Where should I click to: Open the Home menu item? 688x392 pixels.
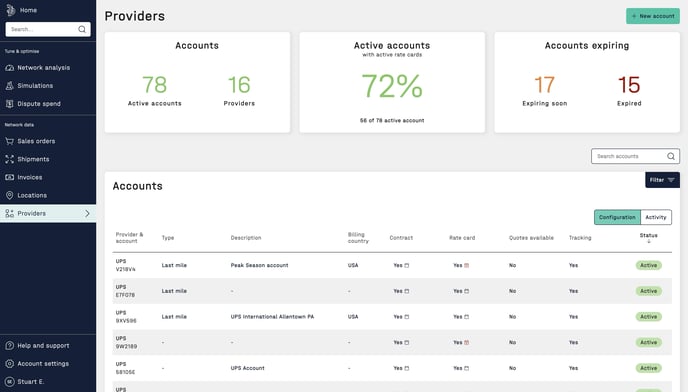pos(28,10)
